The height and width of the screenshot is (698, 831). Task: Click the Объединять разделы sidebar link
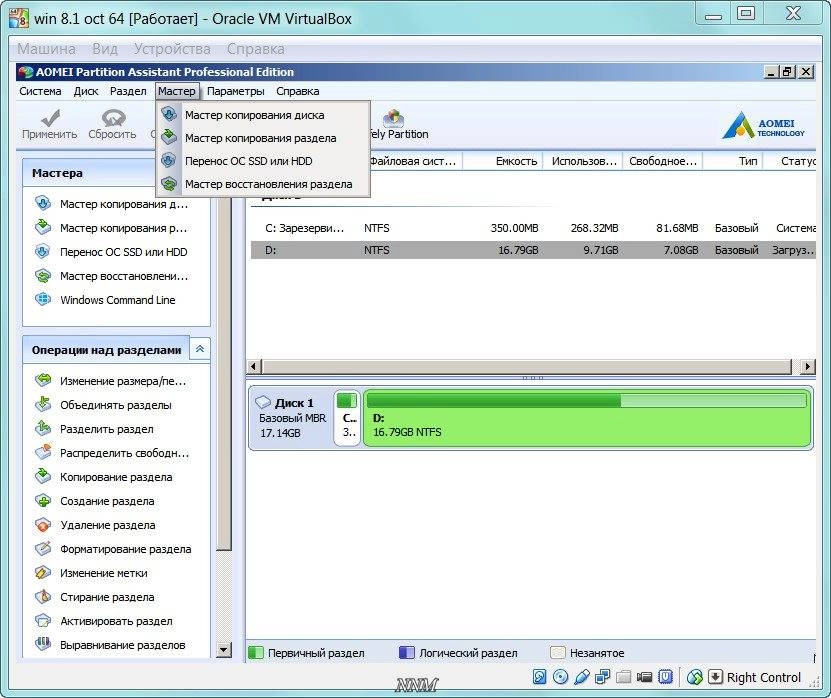(116, 405)
